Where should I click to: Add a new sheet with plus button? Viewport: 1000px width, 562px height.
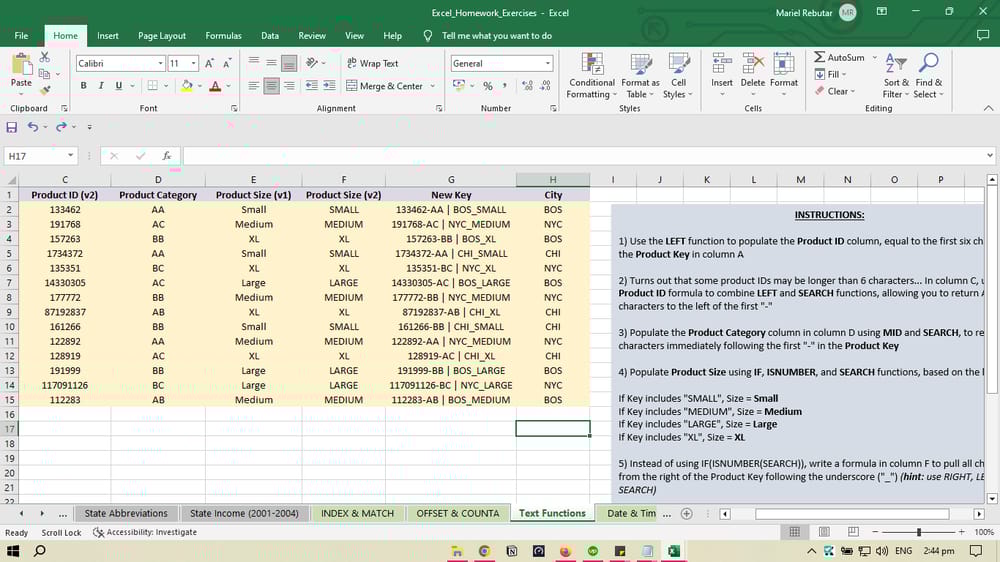(686, 514)
